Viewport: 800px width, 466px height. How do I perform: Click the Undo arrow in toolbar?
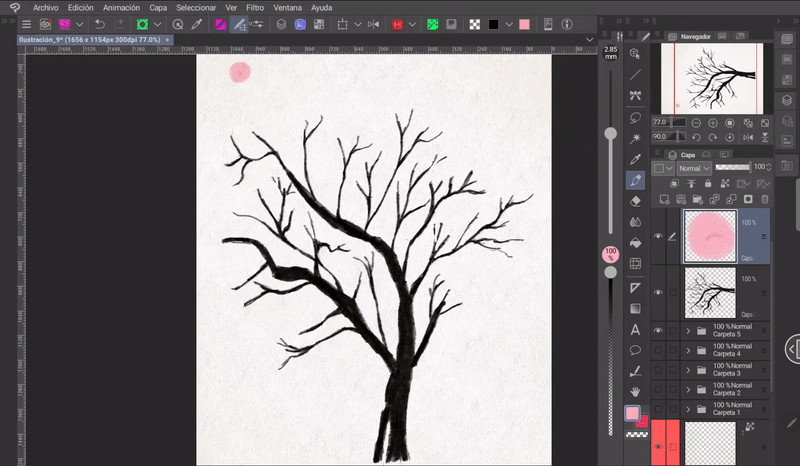tap(100, 24)
